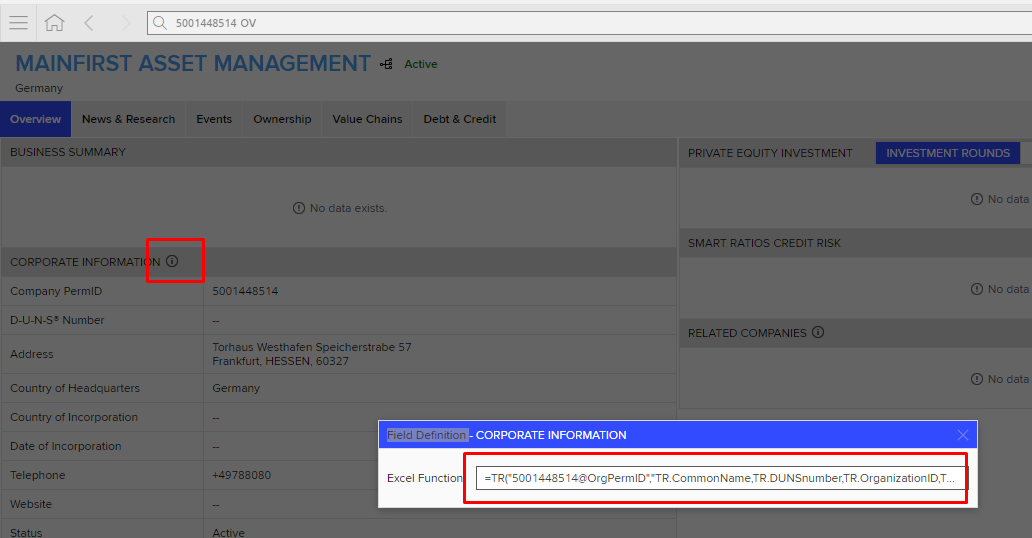The image size is (1032, 538).
Task: Select the Excel Function formula field
Action: [722, 478]
